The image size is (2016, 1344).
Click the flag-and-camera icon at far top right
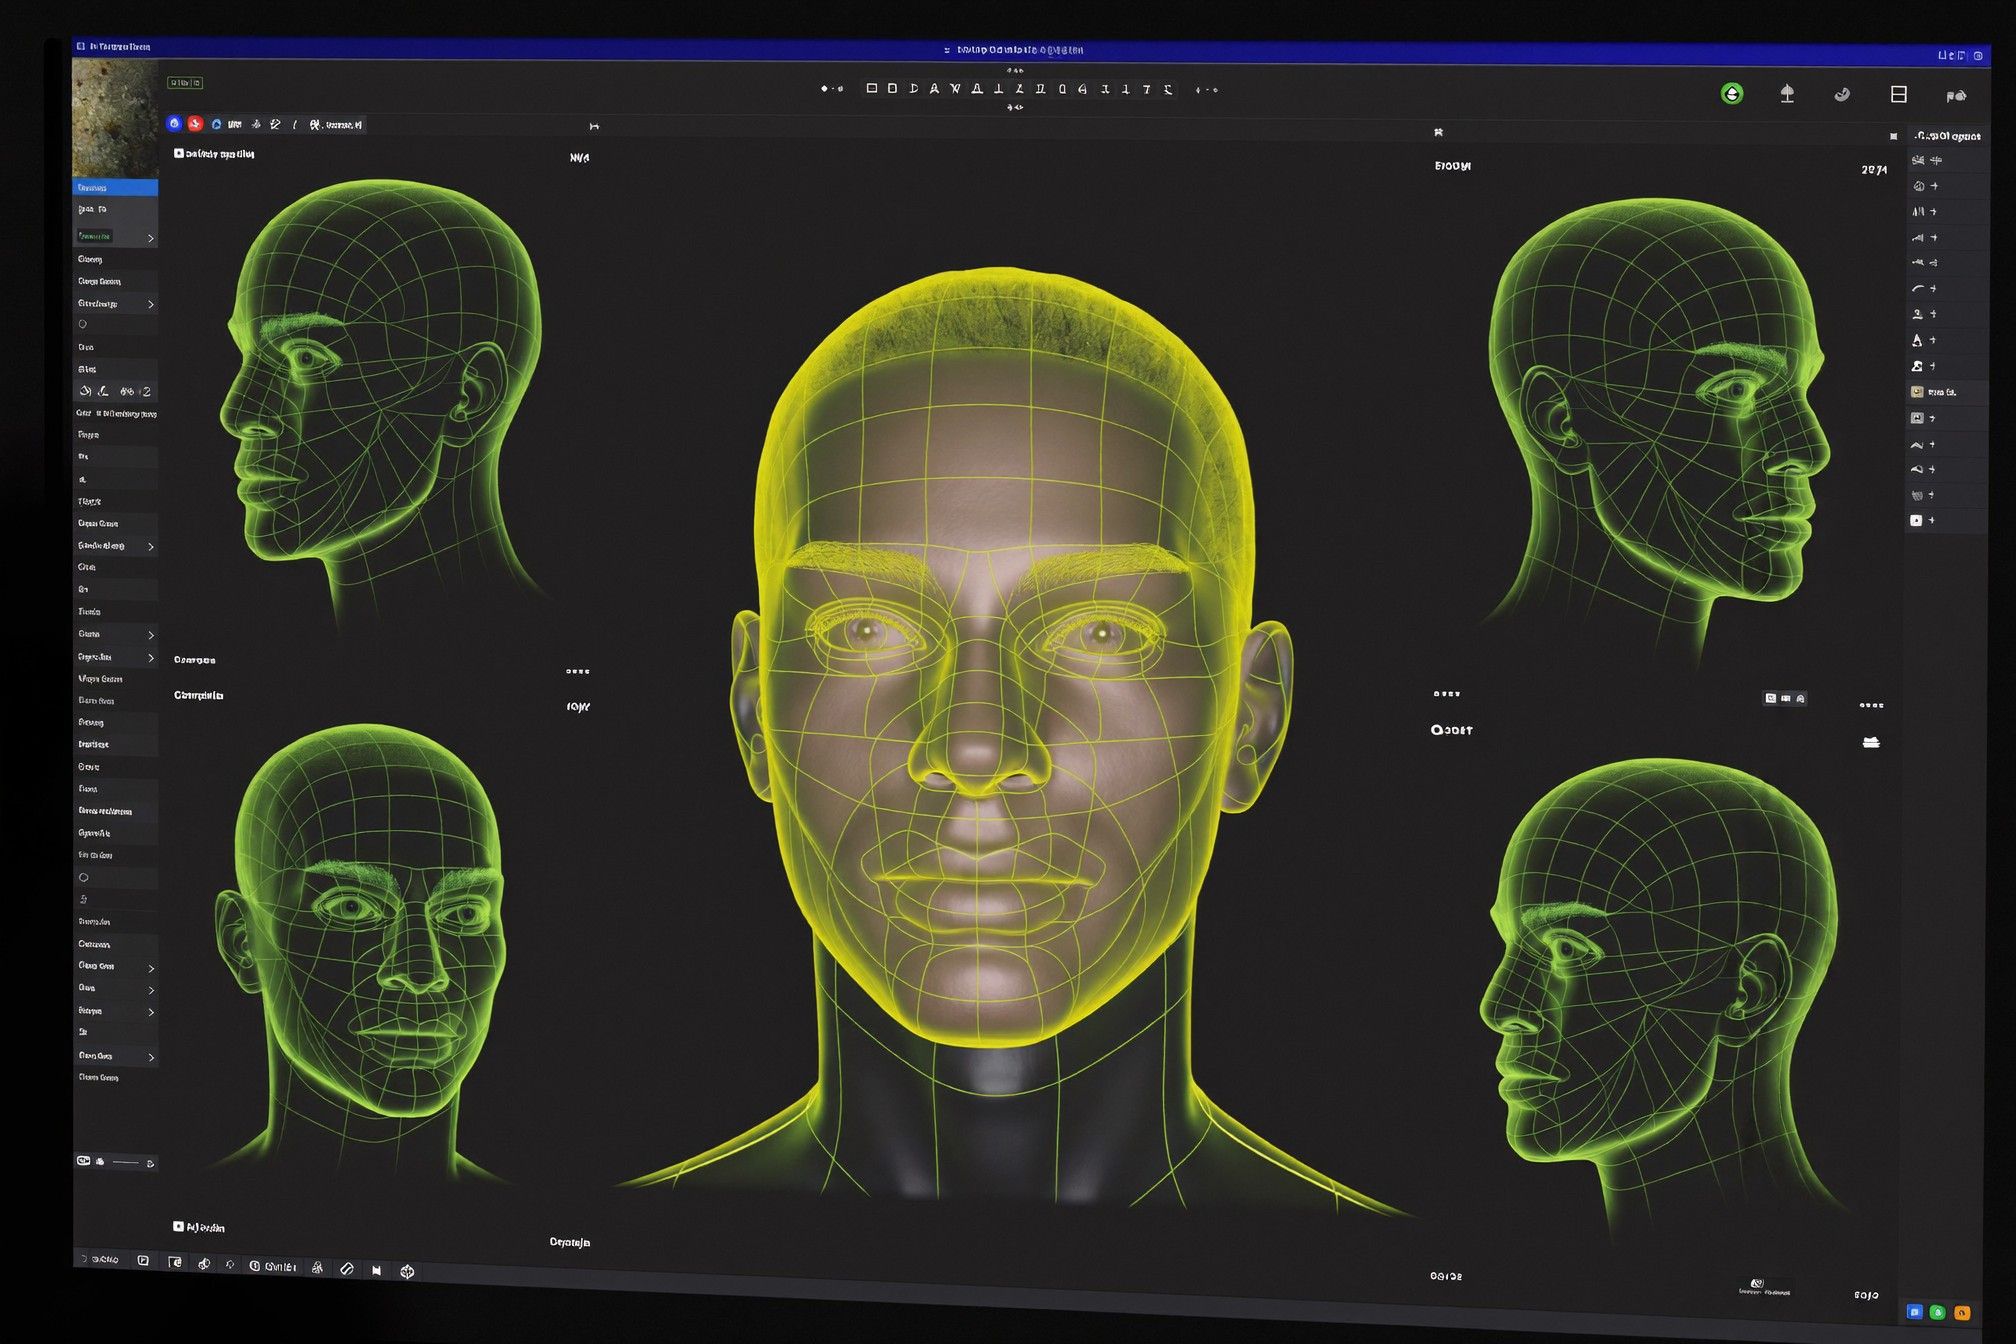1956,96
